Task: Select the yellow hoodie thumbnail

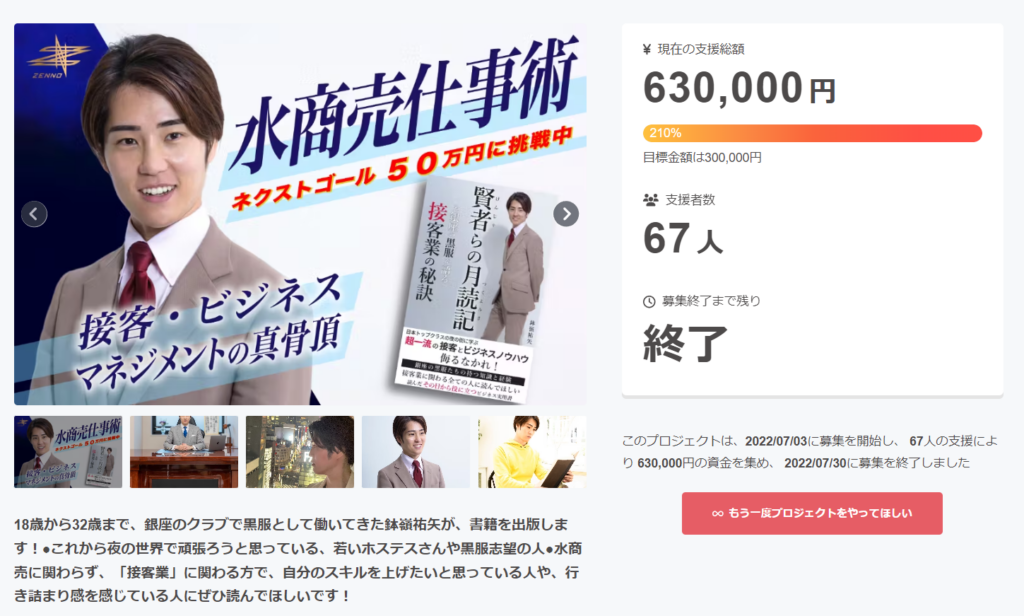Action: coord(532,452)
